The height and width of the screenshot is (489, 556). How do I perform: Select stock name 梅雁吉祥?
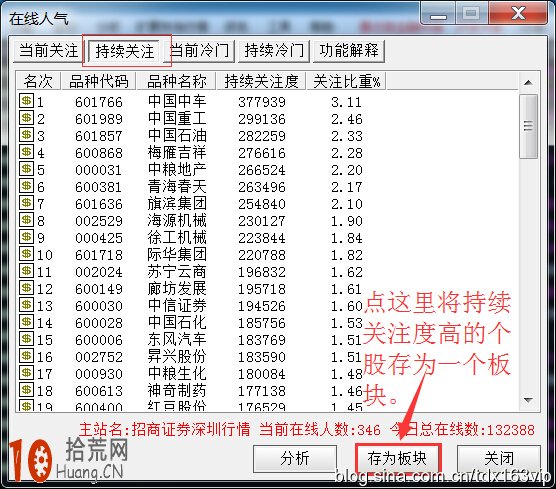pos(177,153)
